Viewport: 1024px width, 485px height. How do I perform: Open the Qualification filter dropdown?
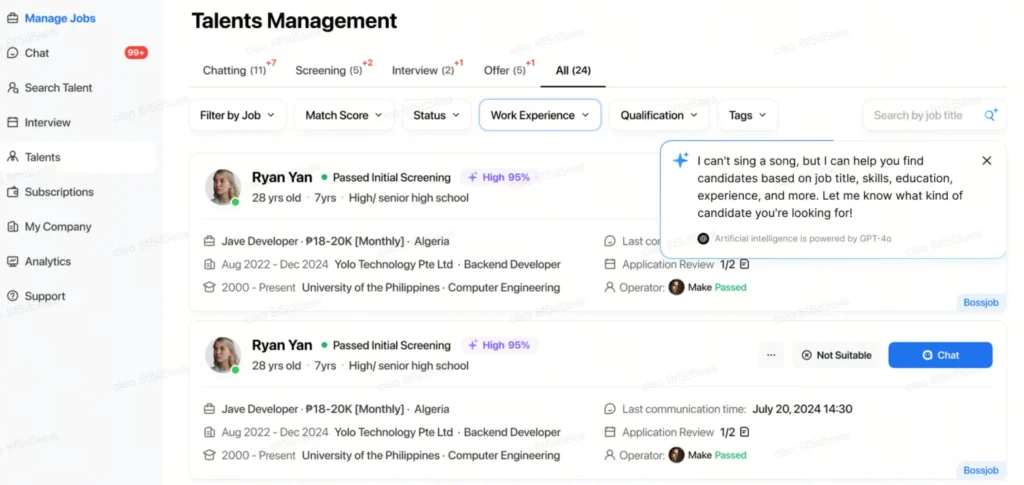click(x=659, y=115)
